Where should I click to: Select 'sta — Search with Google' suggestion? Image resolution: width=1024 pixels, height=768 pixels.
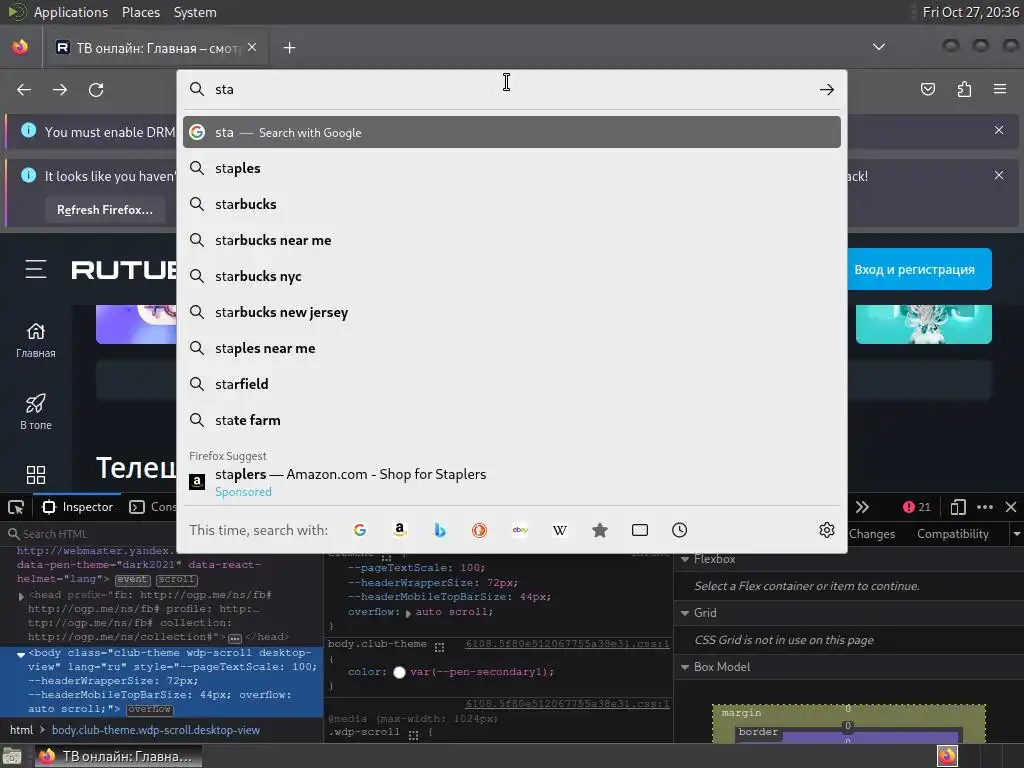511,133
